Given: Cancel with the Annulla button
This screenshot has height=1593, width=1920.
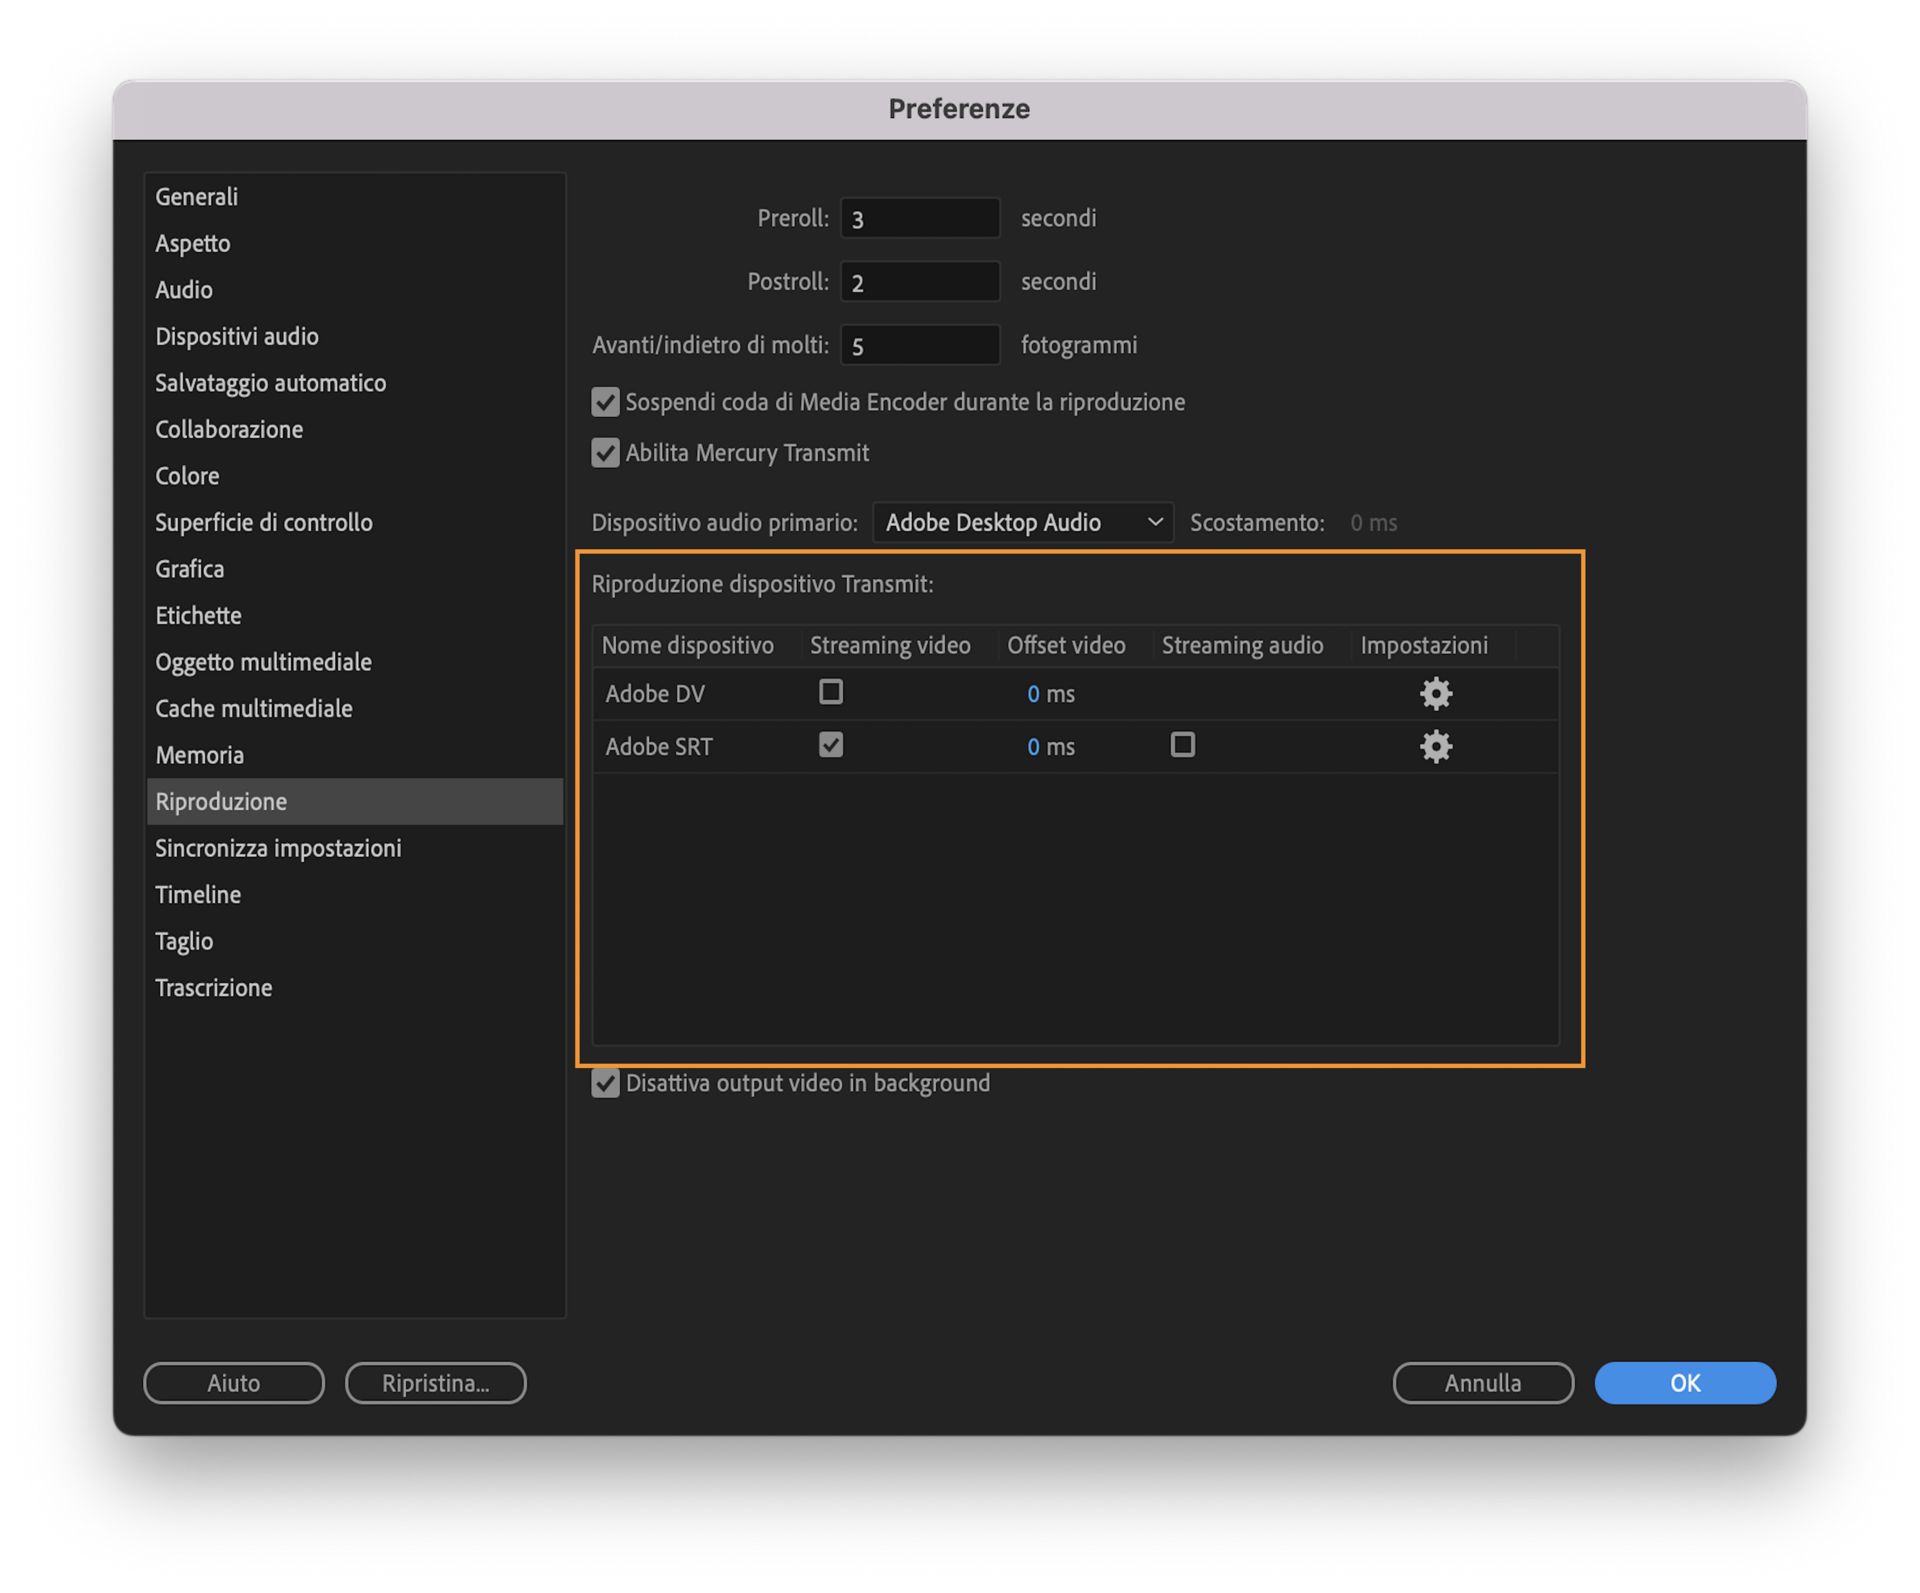Looking at the screenshot, I should coord(1483,1383).
